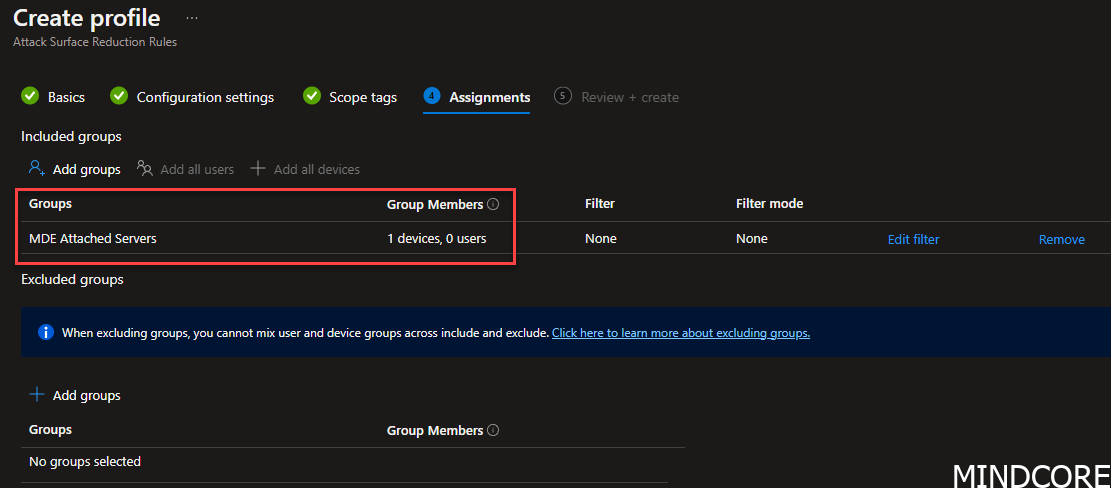
Task: Add groups to Included groups
Action: tap(74, 169)
